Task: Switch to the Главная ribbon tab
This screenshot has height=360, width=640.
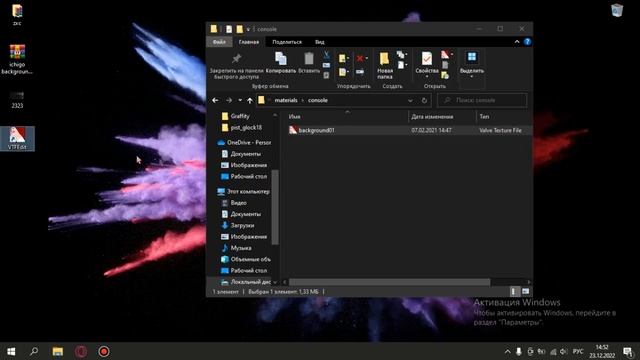Action: [249, 42]
